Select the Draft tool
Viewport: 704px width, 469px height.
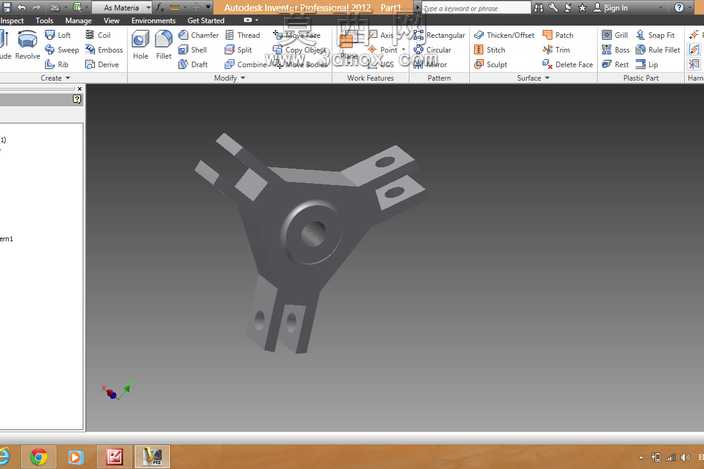[x=193, y=65]
